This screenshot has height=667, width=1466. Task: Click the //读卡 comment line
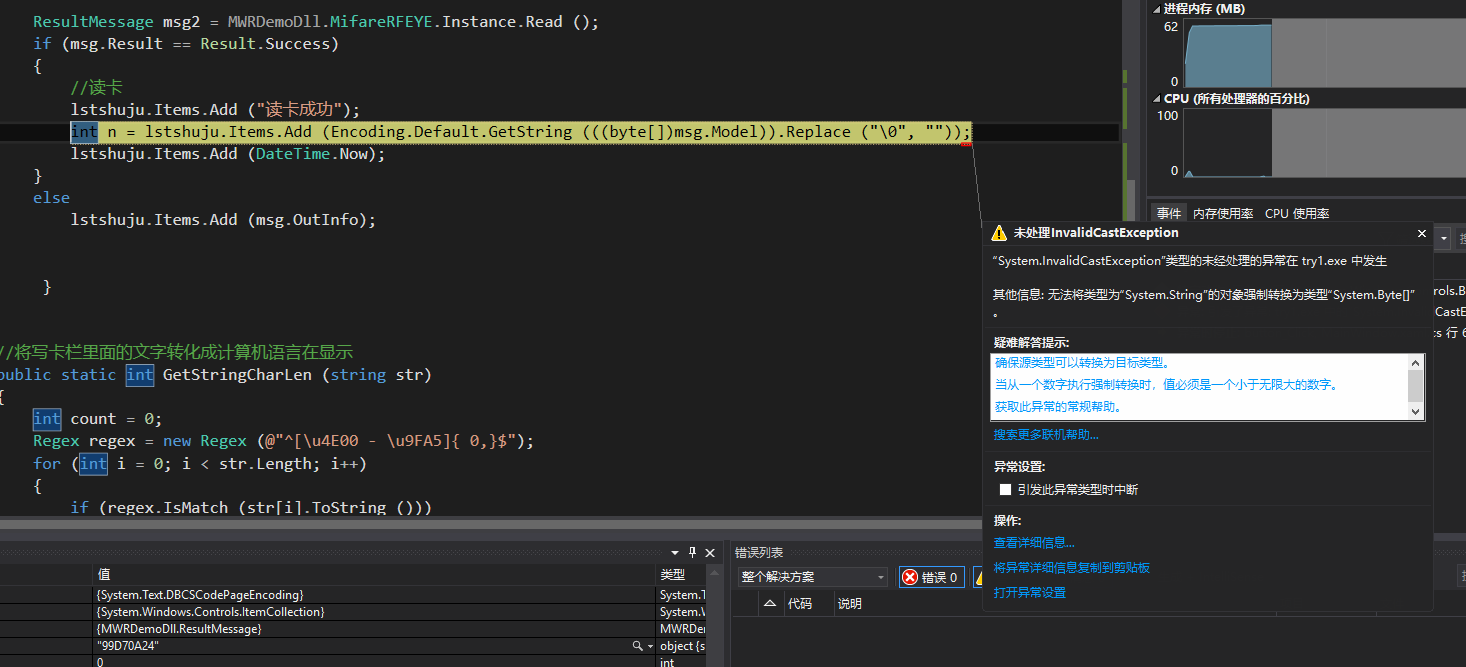(x=96, y=88)
